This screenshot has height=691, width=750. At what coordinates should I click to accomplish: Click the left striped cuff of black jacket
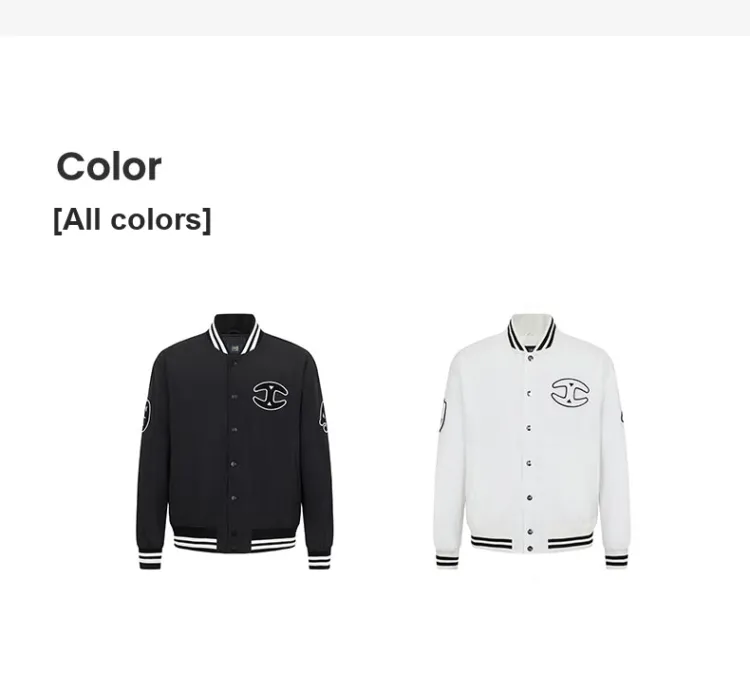pyautogui.click(x=149, y=560)
